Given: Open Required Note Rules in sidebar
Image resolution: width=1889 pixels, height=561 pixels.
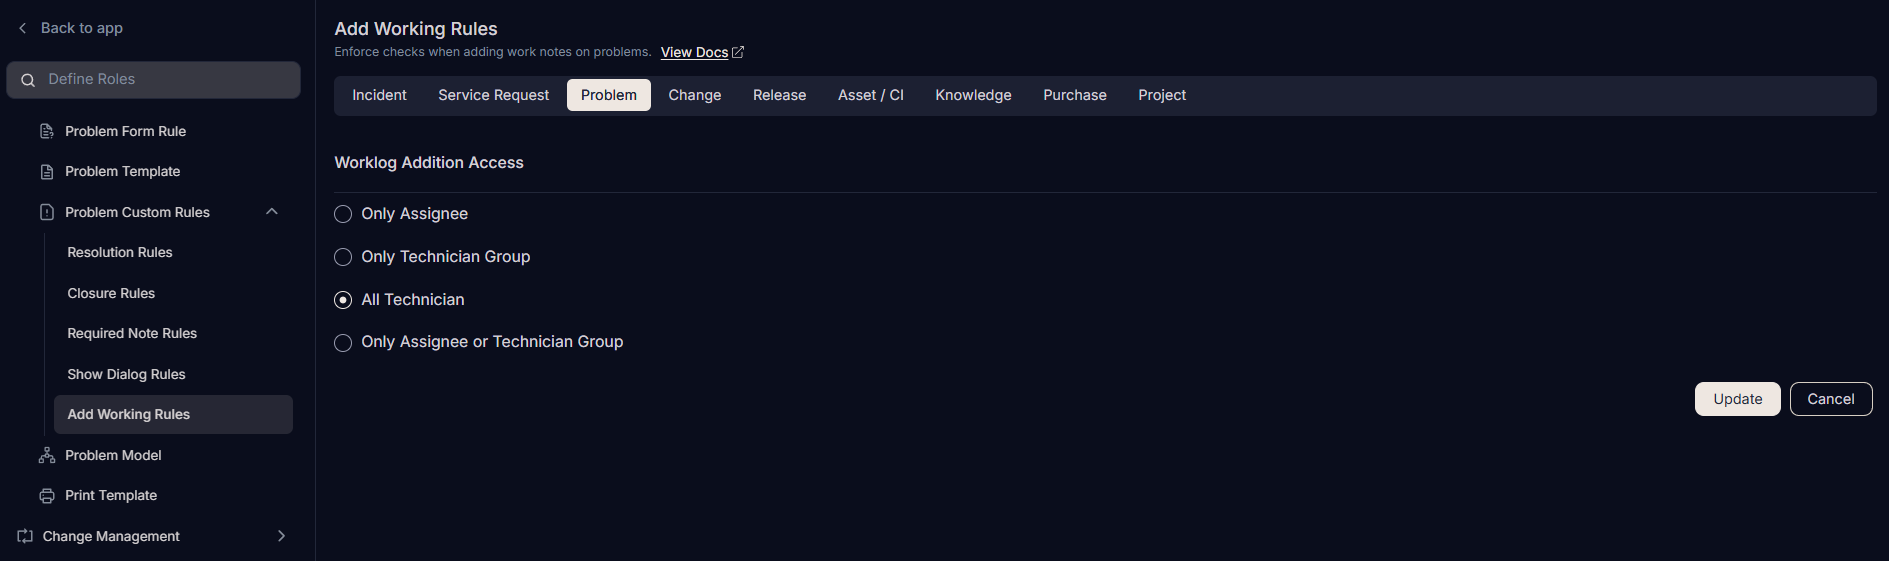Looking at the screenshot, I should click(x=132, y=334).
